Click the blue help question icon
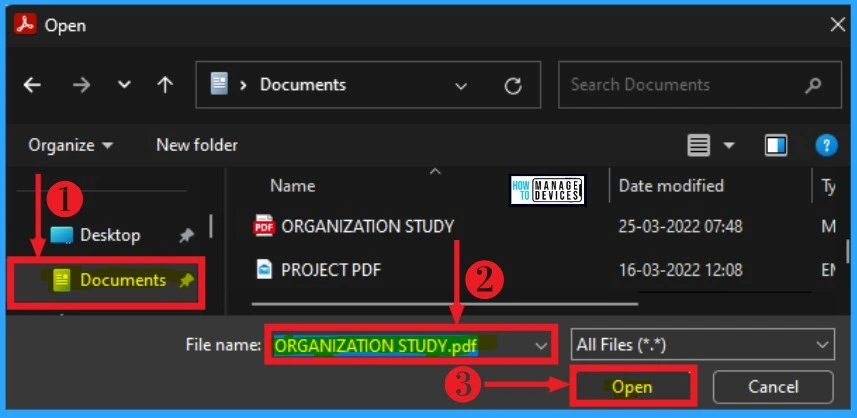The image size is (857, 418). tap(826, 146)
